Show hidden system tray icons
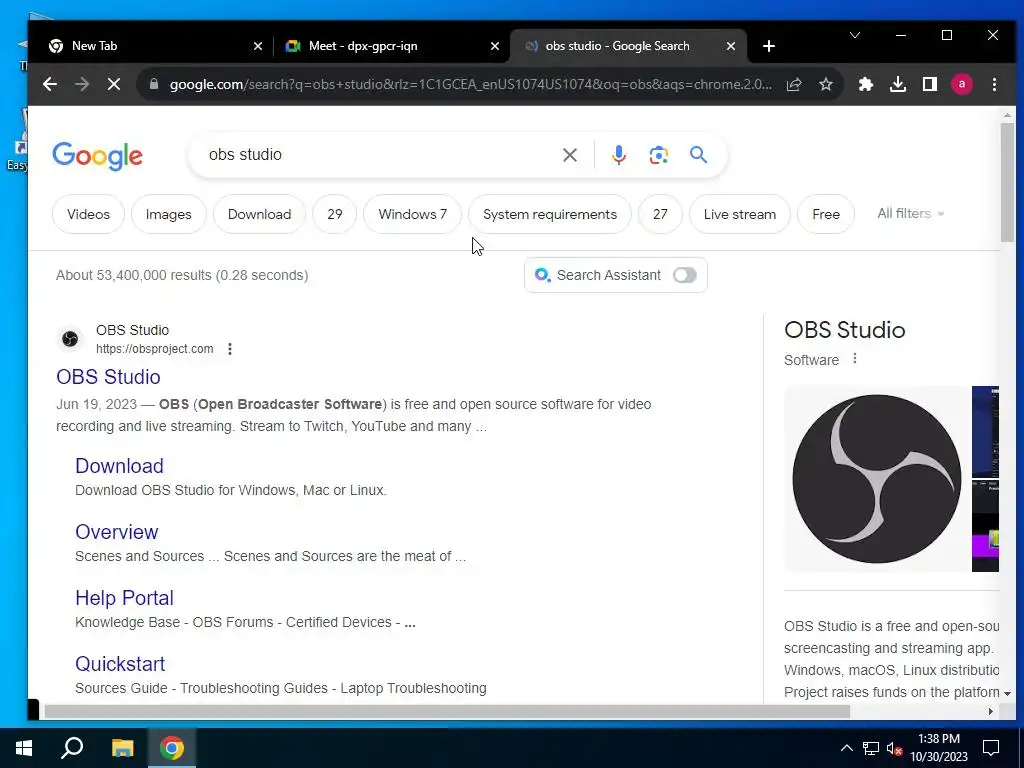1024x768 pixels. [846, 748]
